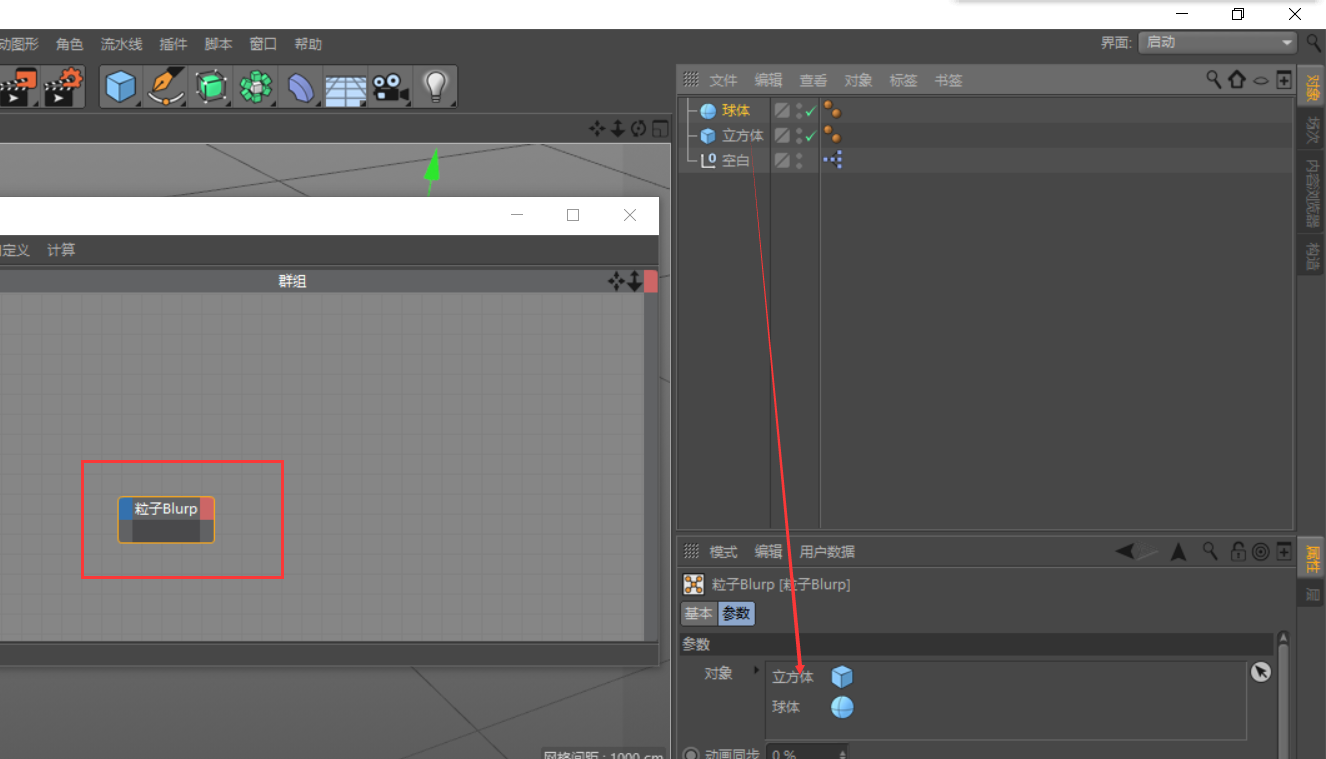Click the search magnifier beside 界面 dropdown
This screenshot has height=759, width=1326.
coord(1315,43)
